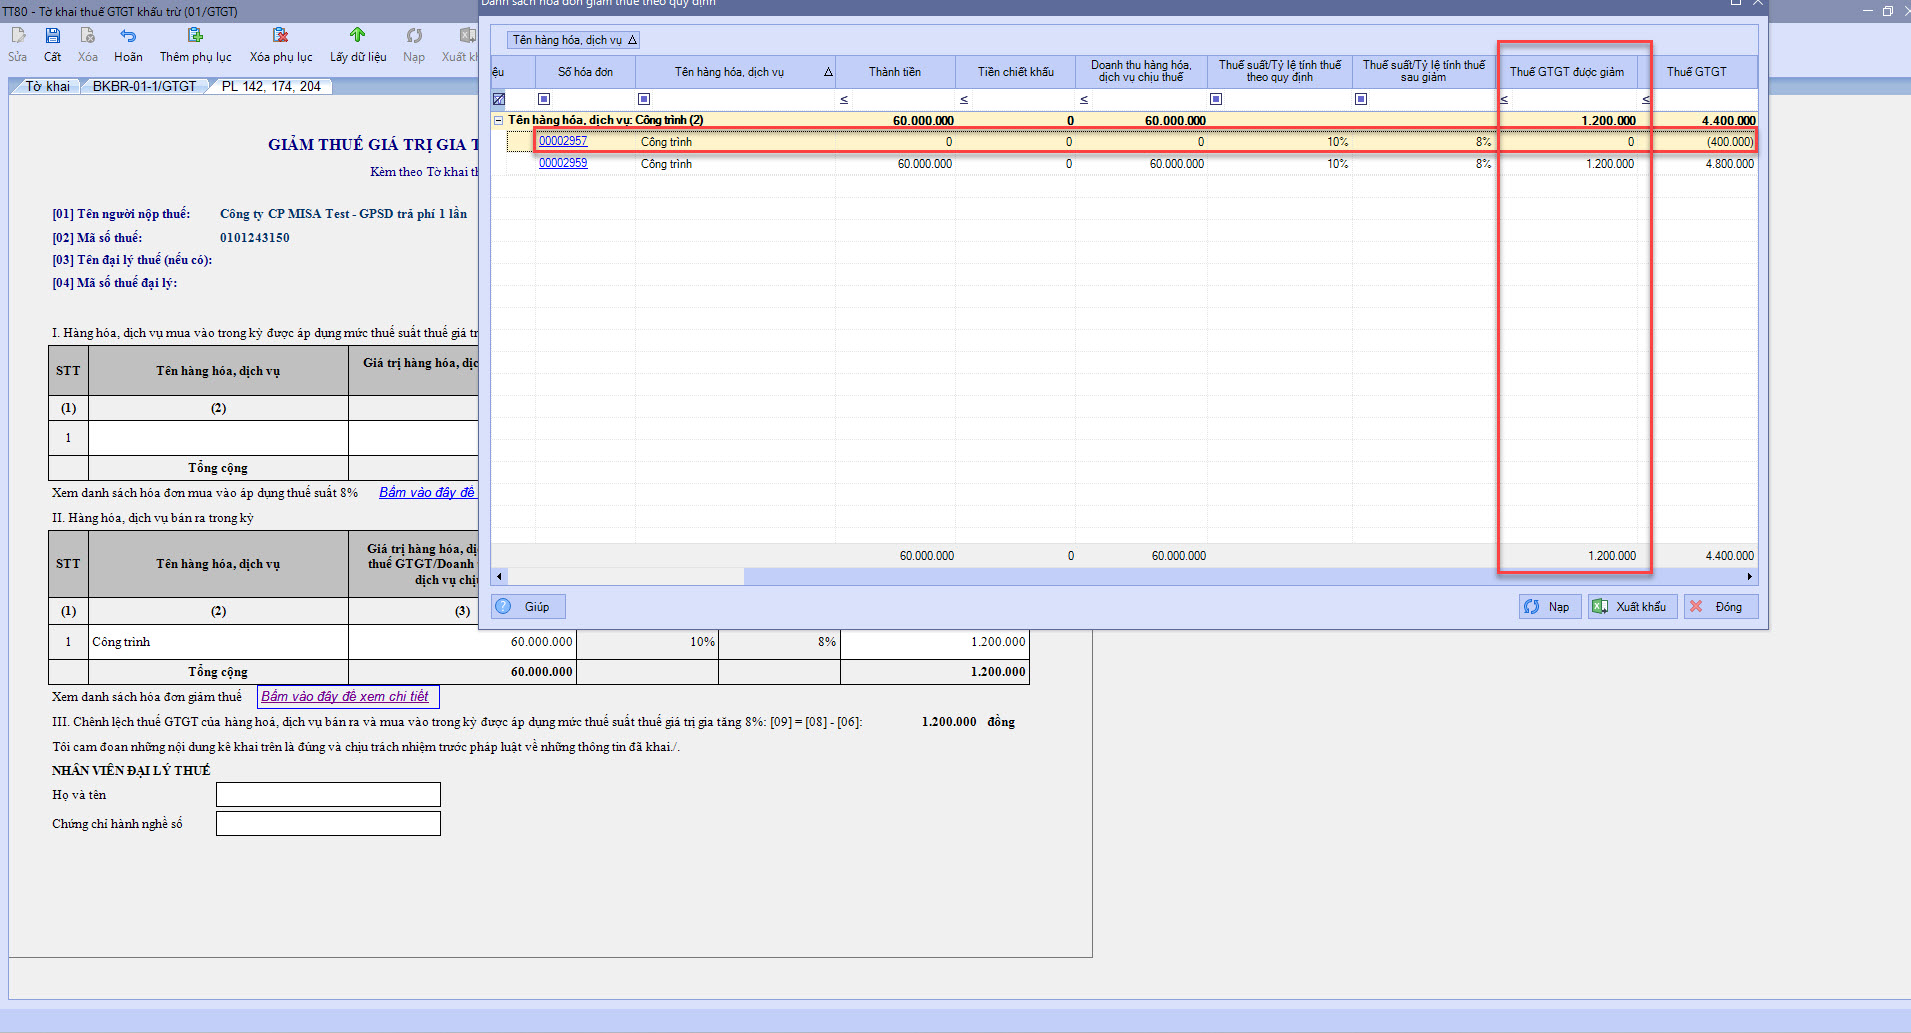
Task: Toggle filter box under Số hóa đơn column
Action: click(544, 99)
